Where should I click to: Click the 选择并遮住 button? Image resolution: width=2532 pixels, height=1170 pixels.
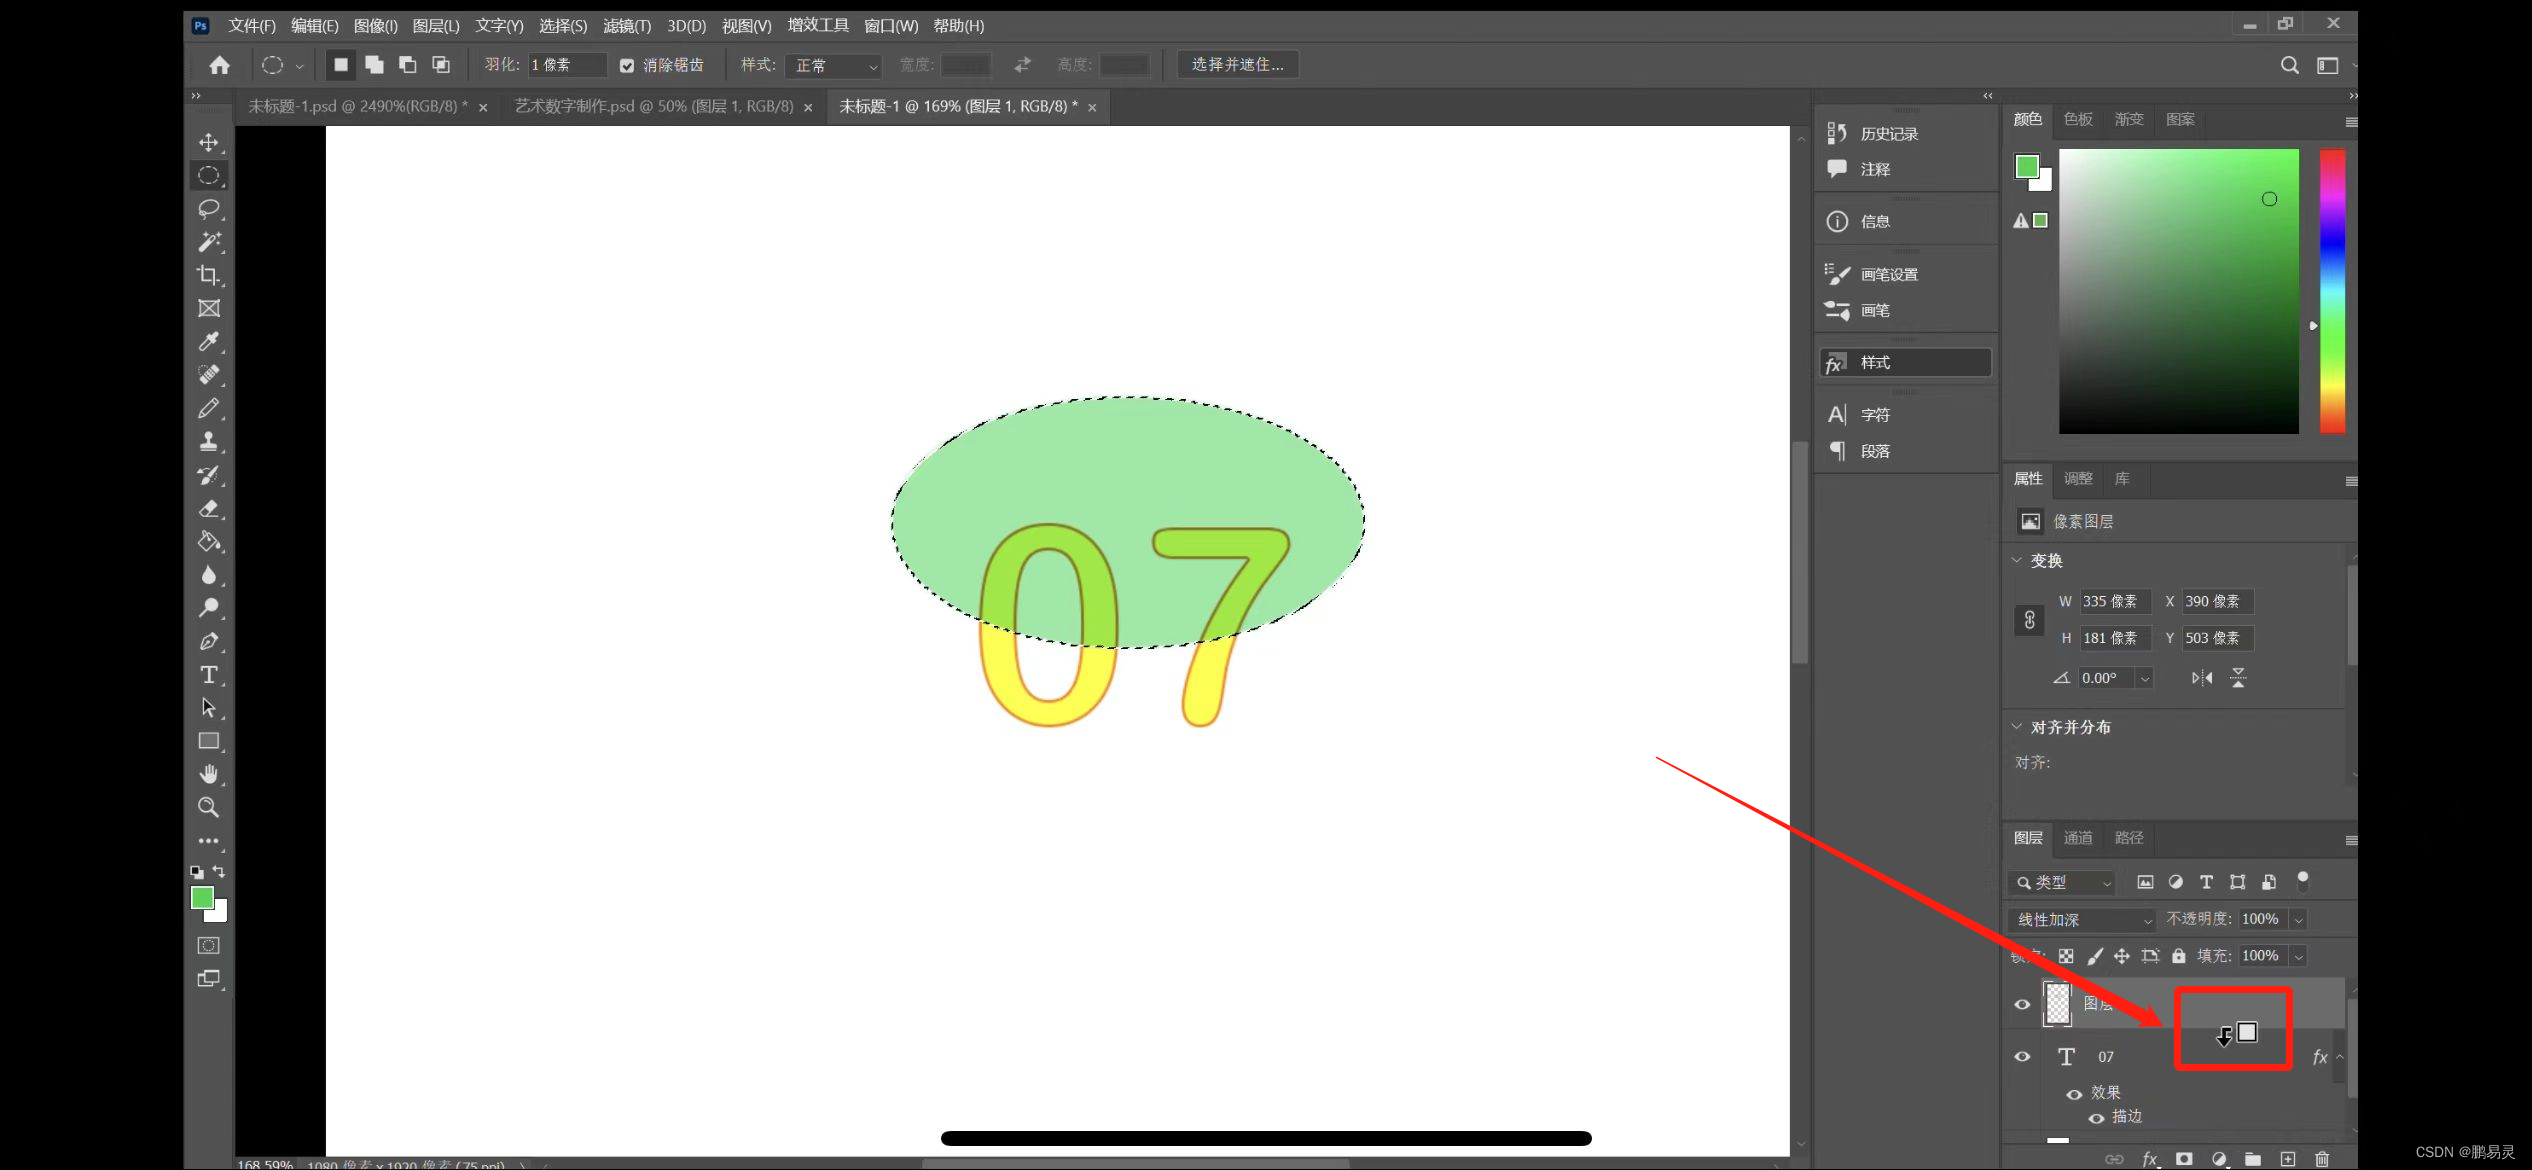(x=1238, y=65)
